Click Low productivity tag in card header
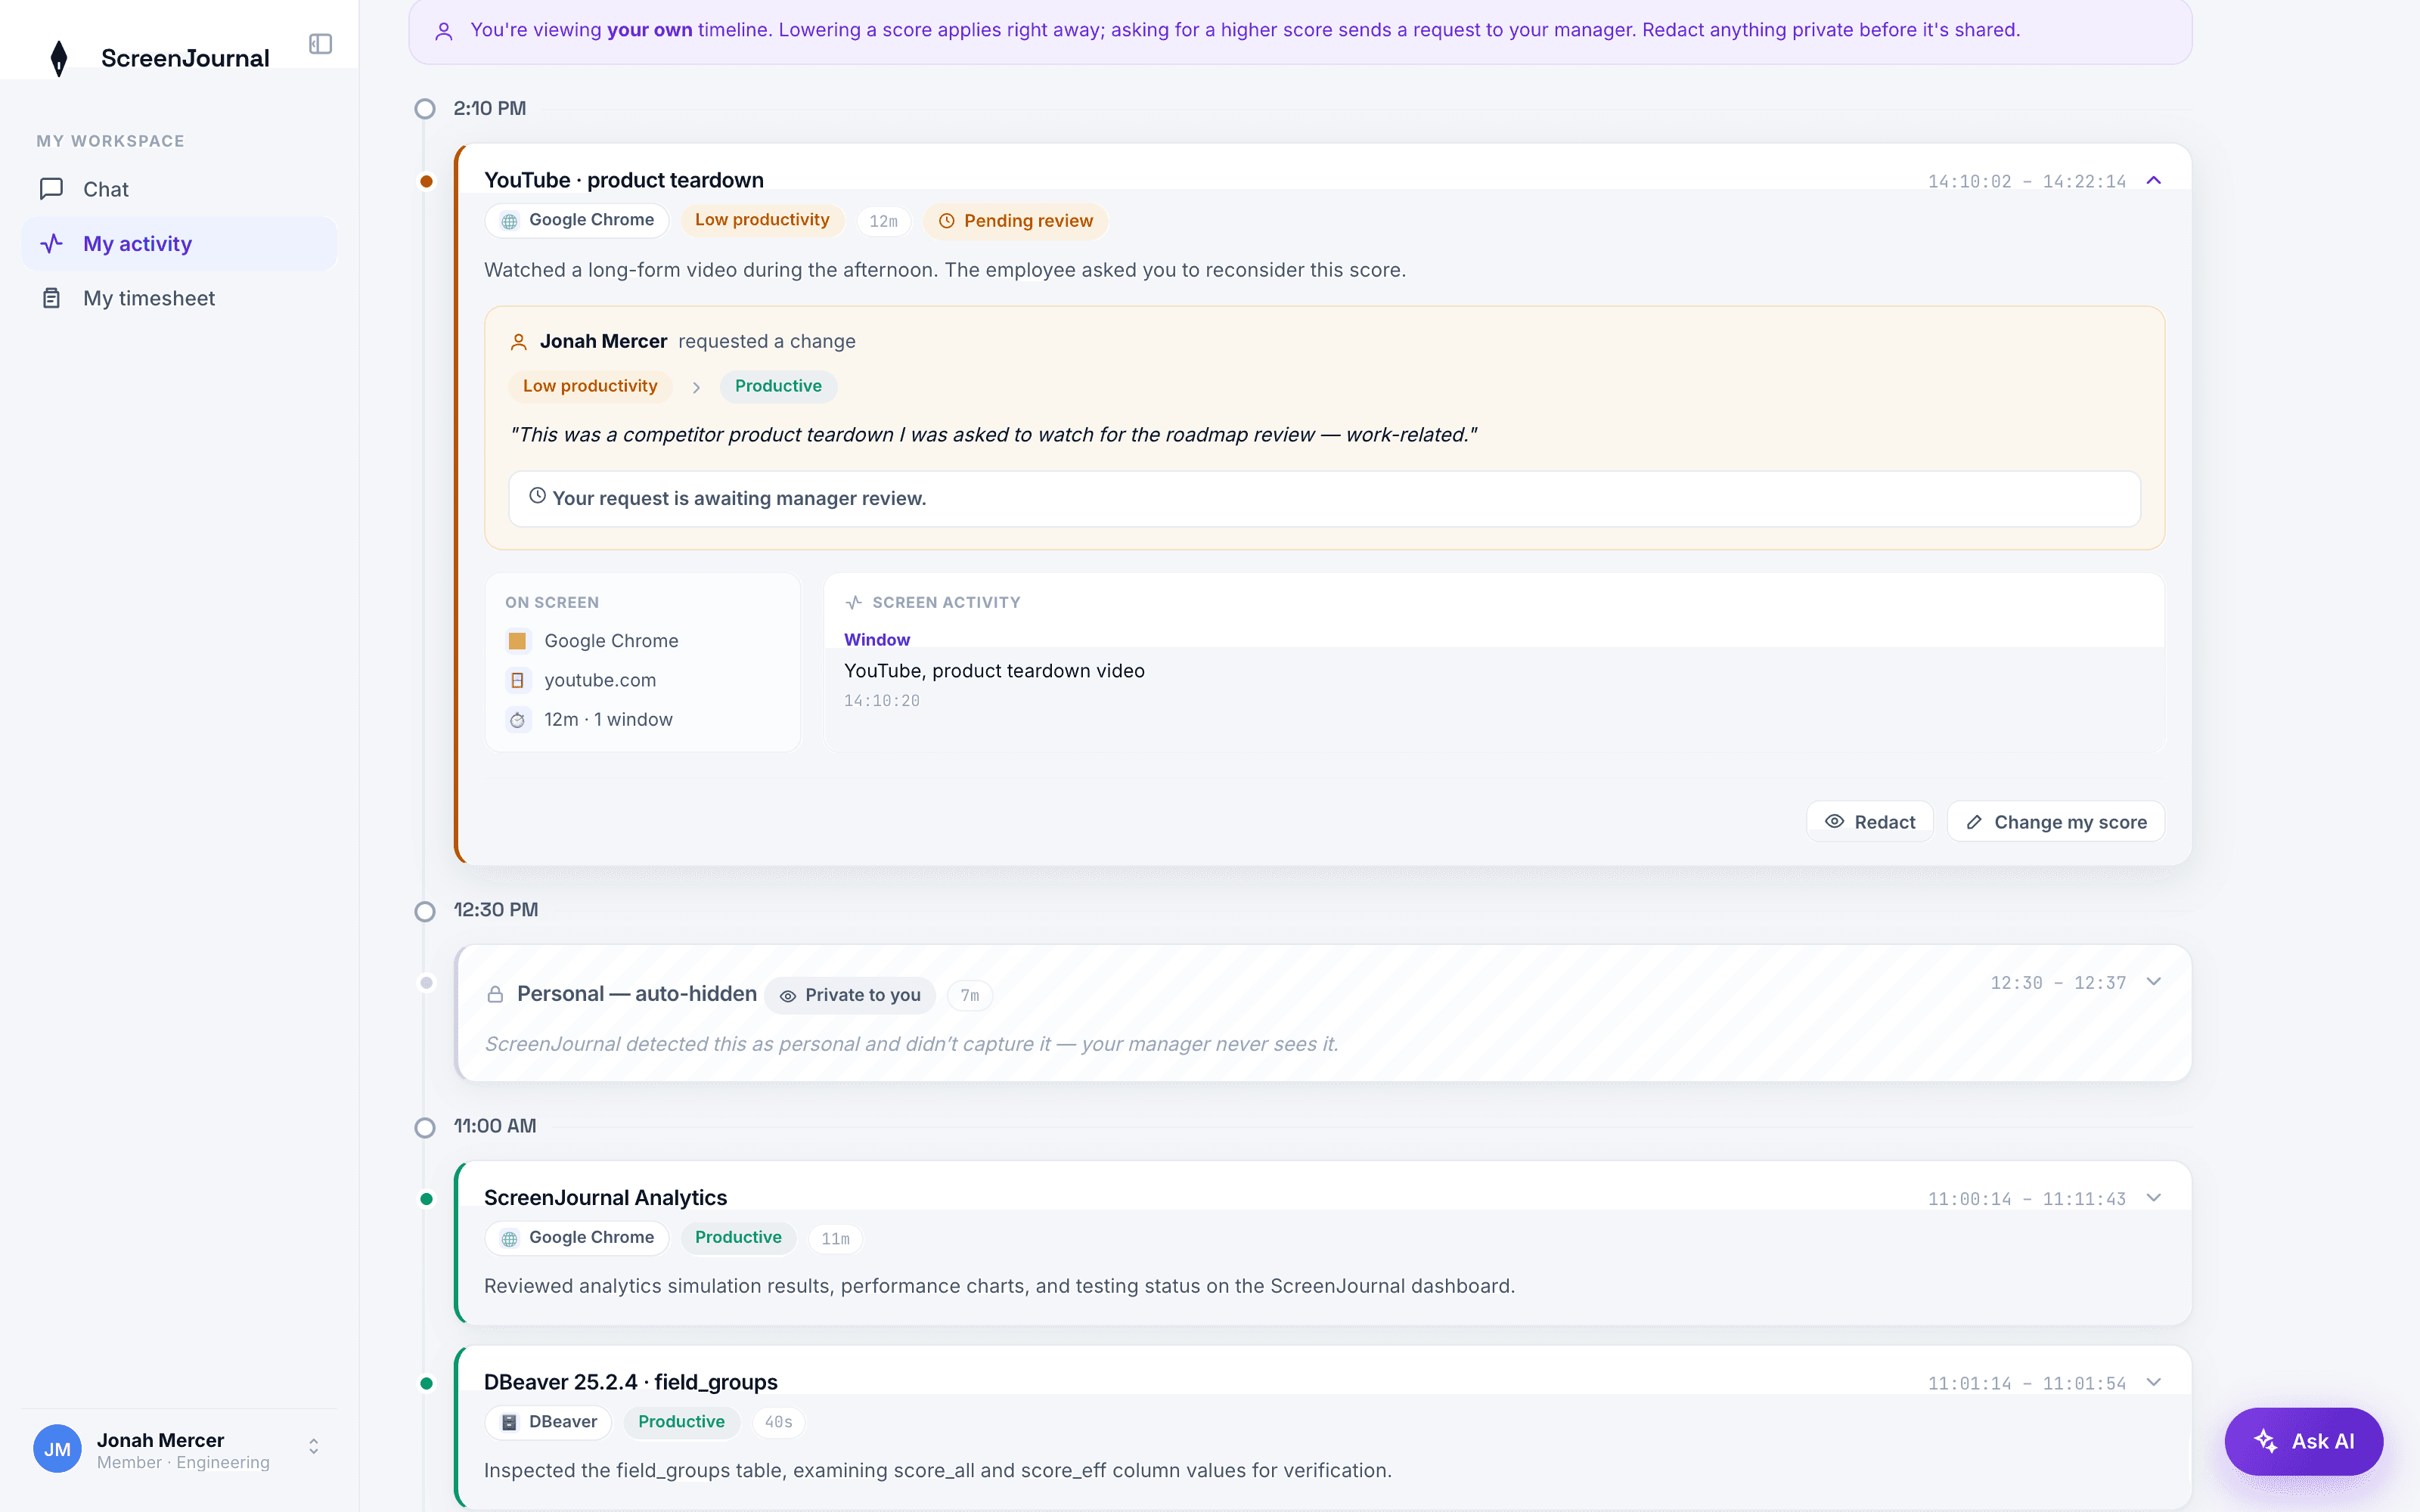The image size is (2420, 1512). (x=762, y=220)
